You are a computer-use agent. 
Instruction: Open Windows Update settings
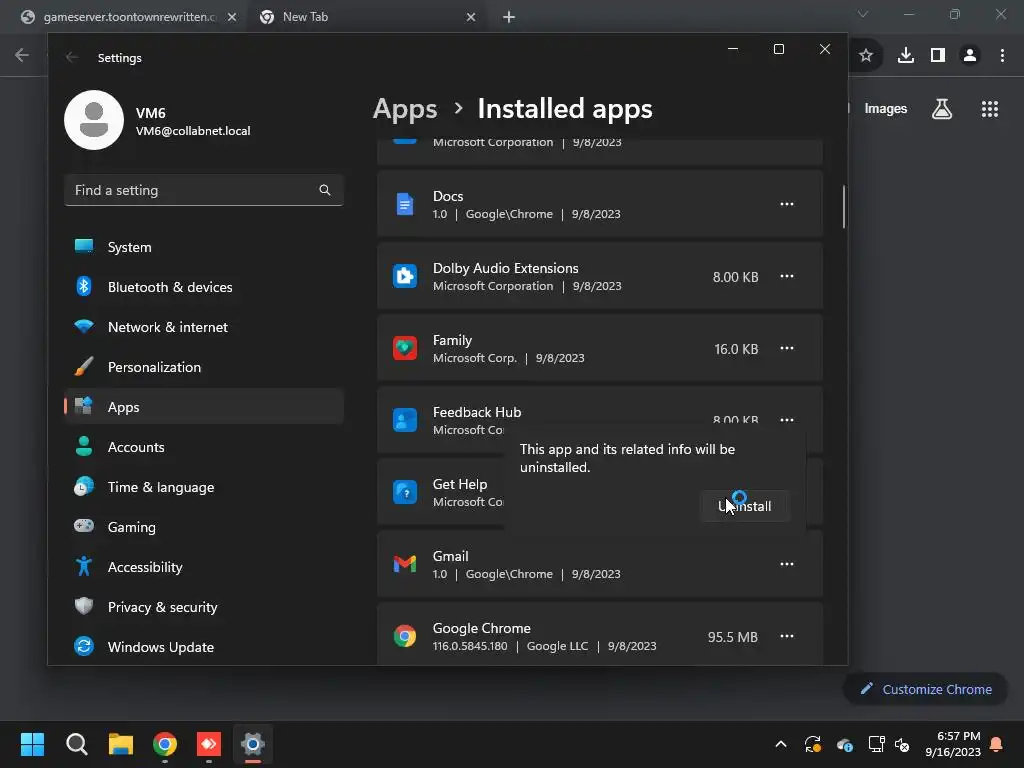coord(204,647)
